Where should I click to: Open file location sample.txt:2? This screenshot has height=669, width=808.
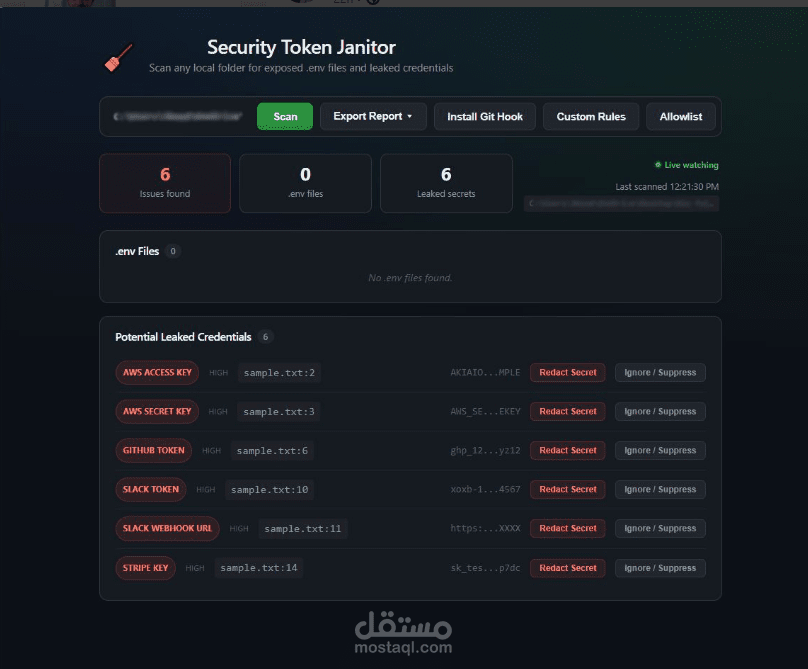click(279, 373)
